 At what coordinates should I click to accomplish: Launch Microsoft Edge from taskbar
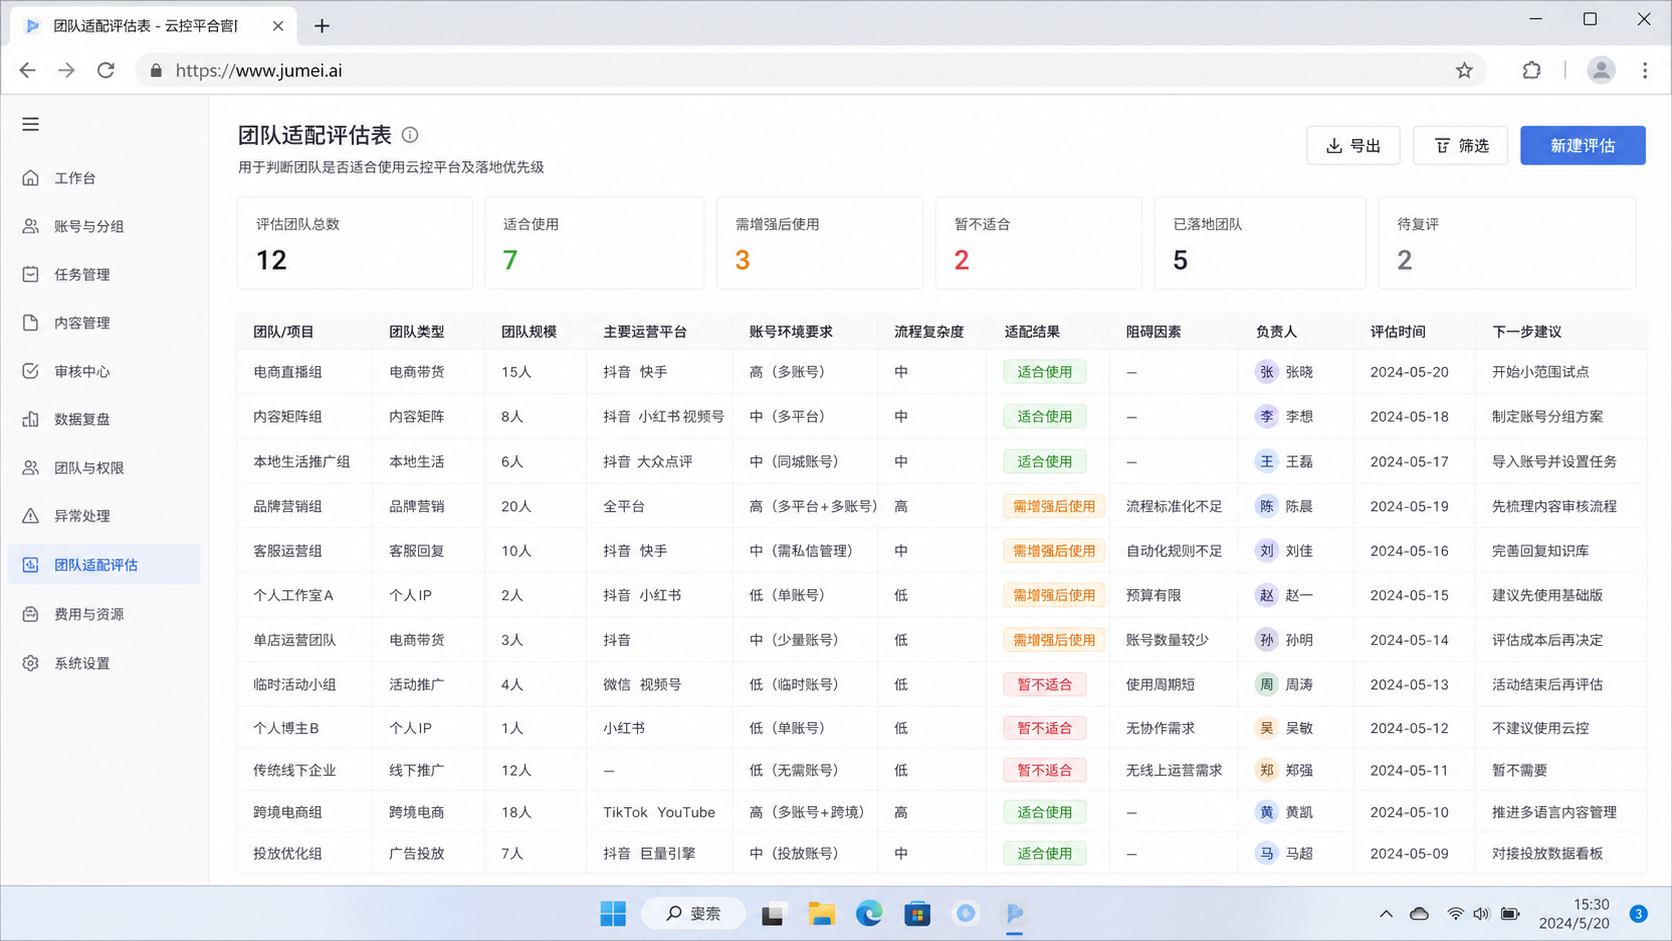[869, 913]
